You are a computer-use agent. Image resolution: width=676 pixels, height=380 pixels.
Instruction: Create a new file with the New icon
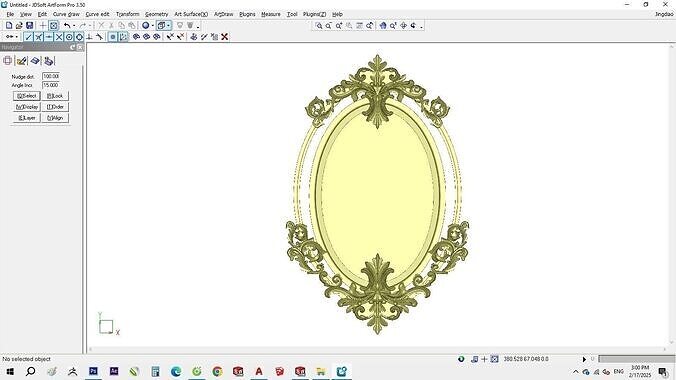(9, 25)
